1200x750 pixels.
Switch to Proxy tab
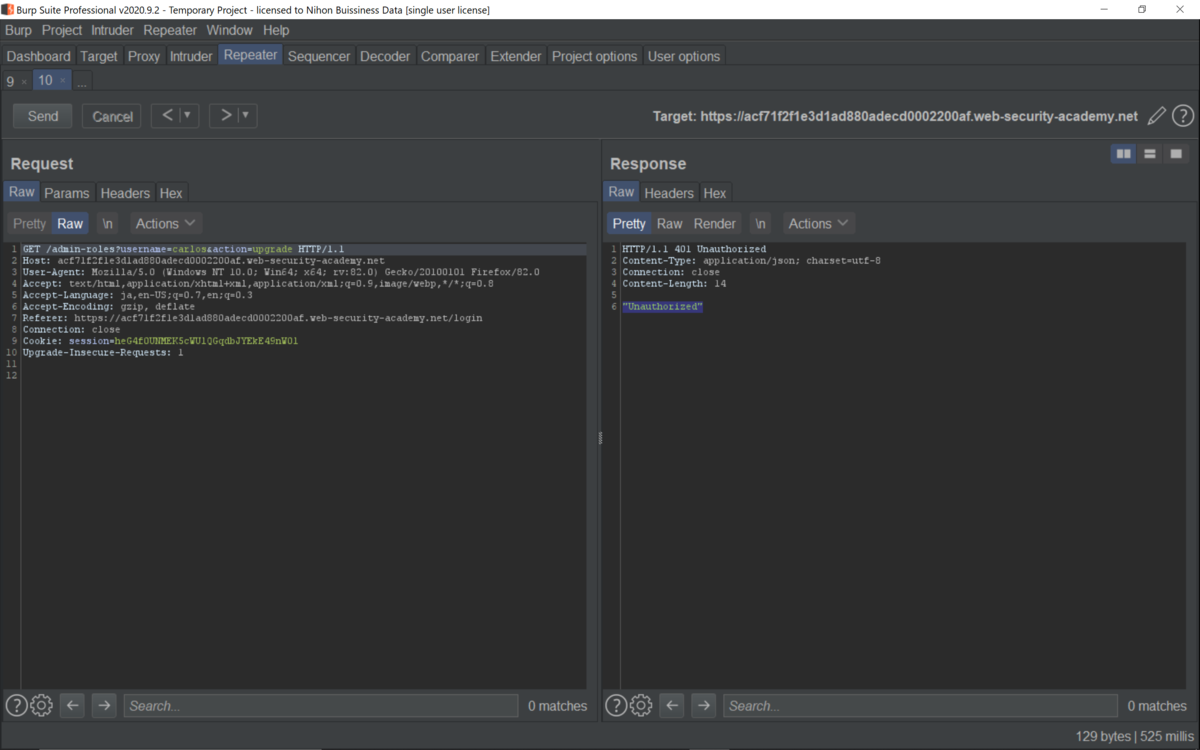click(x=144, y=56)
